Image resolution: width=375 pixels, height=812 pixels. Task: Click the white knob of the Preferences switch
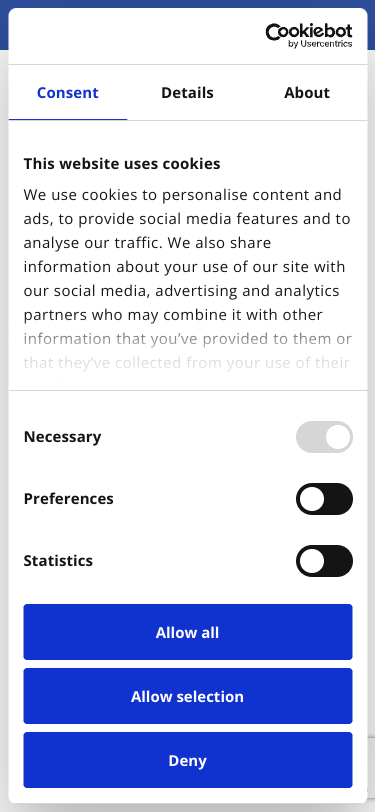tap(312, 499)
